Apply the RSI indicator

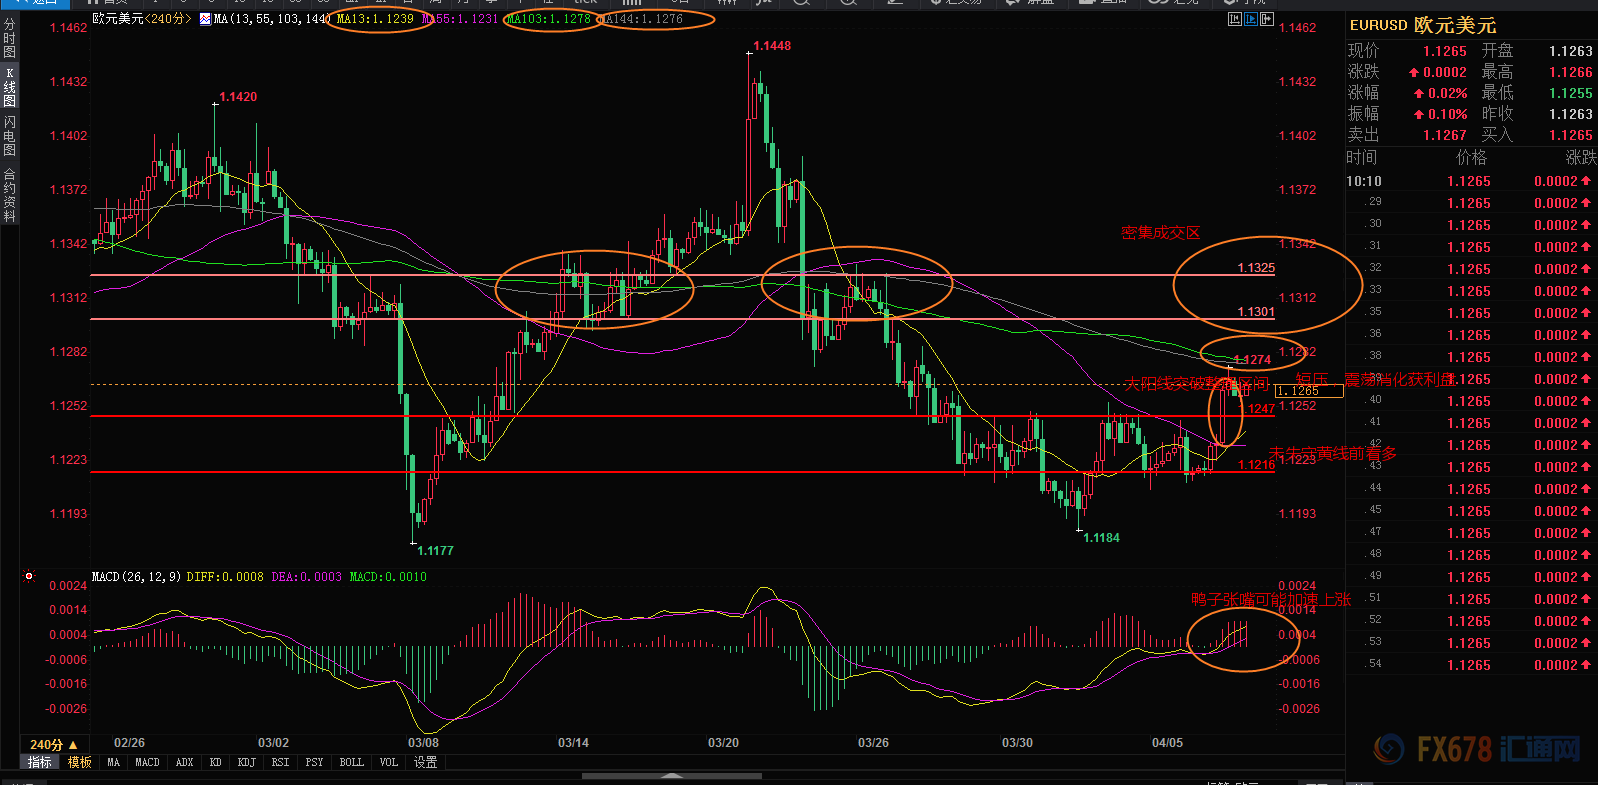(x=281, y=762)
